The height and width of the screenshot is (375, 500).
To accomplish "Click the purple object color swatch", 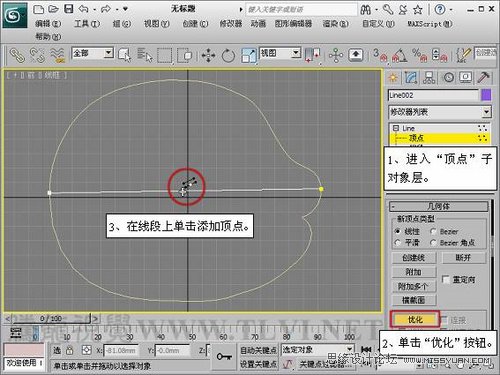I will coord(486,95).
